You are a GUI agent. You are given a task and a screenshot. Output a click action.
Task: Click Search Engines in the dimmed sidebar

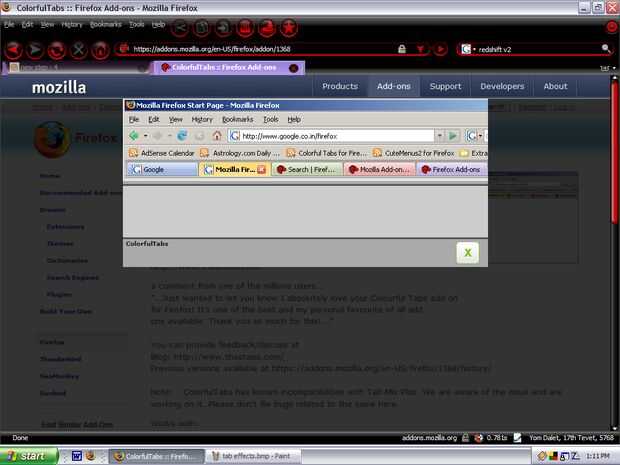(x=73, y=278)
